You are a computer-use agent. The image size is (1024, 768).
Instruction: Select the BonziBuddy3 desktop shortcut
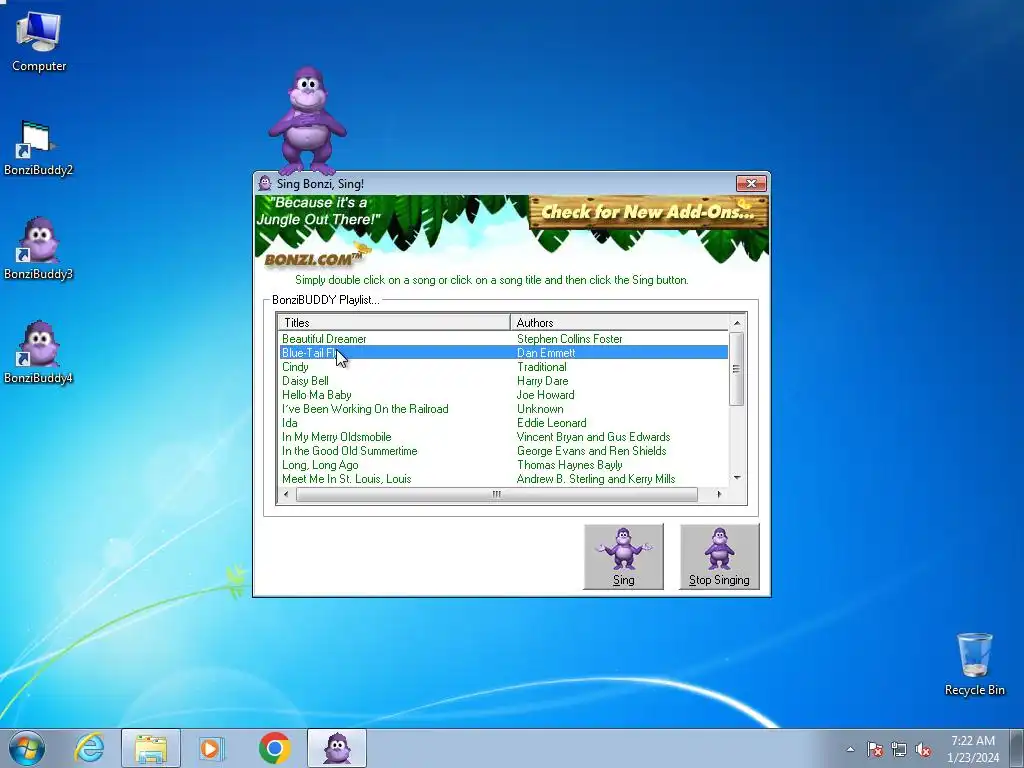click(38, 249)
